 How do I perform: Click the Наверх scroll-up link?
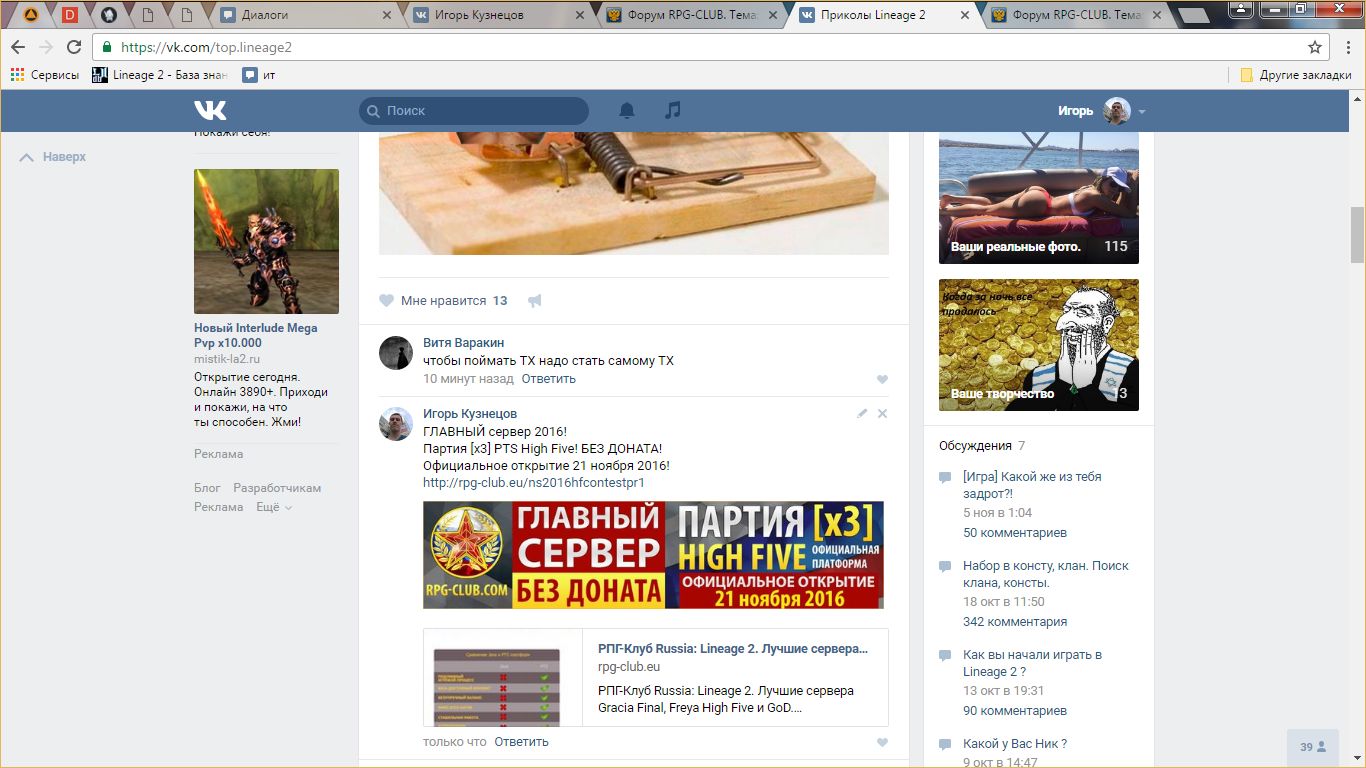click(53, 157)
